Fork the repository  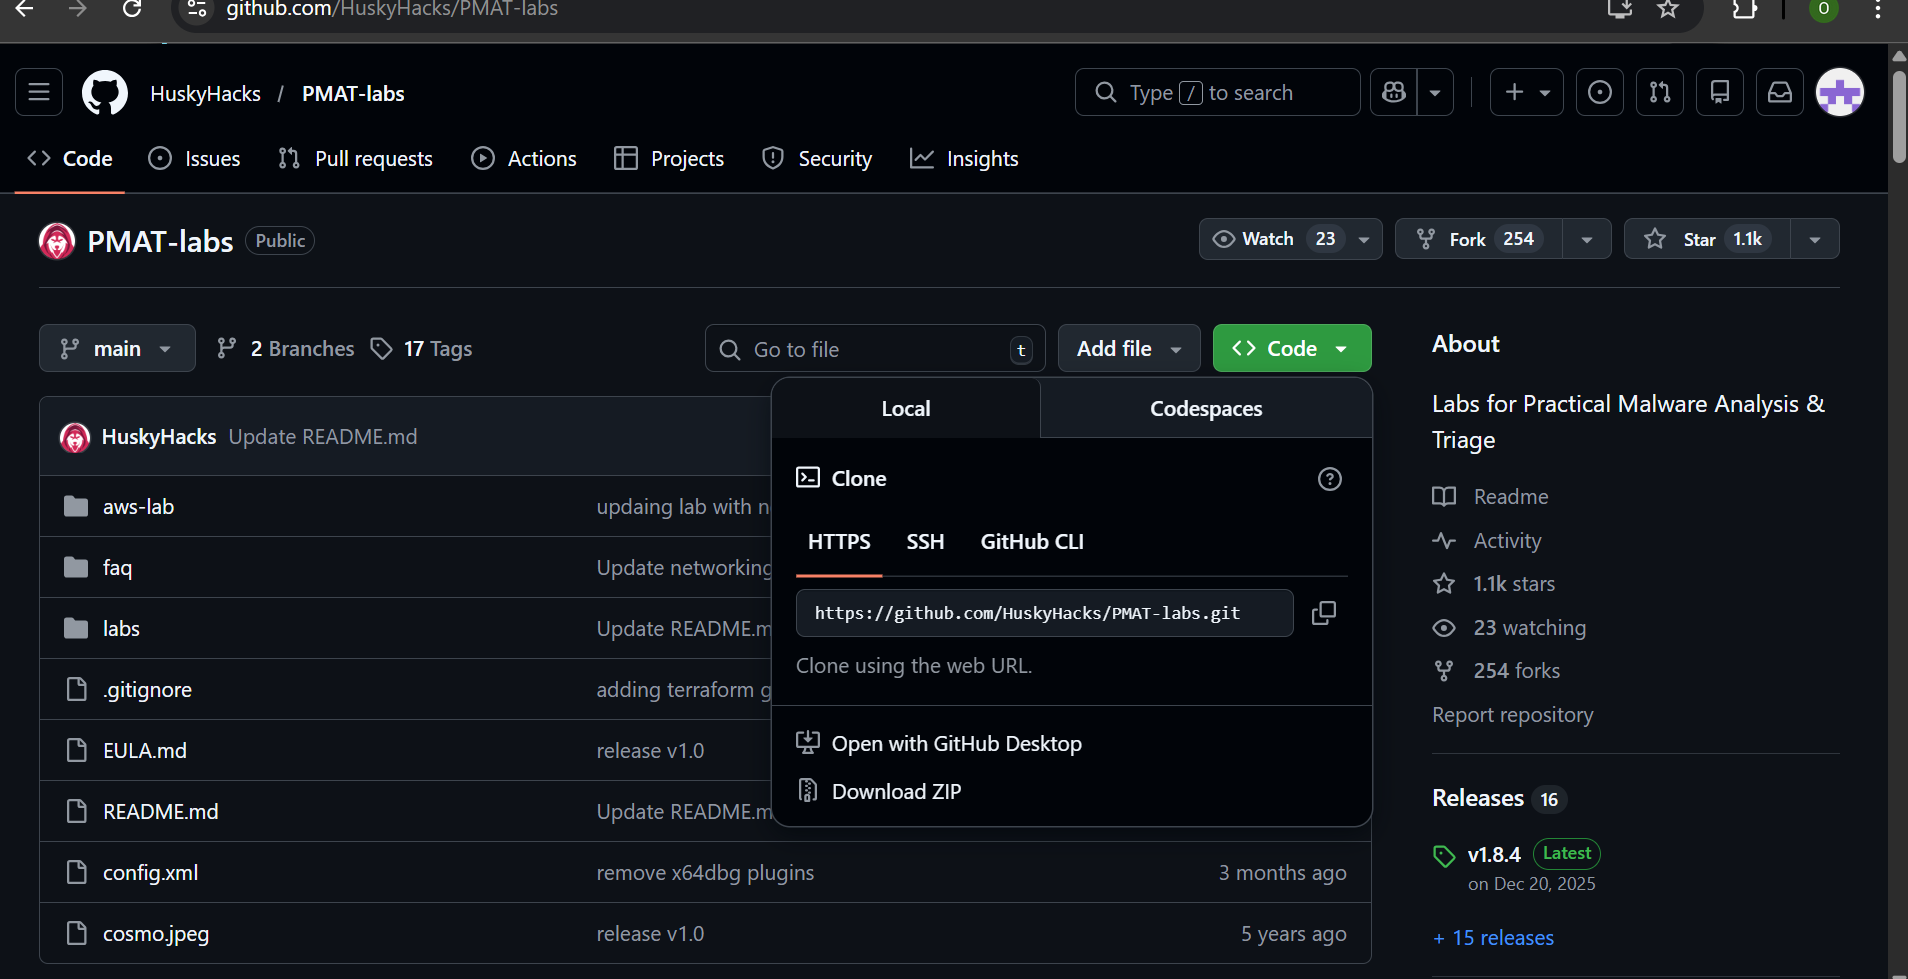pyautogui.click(x=1479, y=239)
